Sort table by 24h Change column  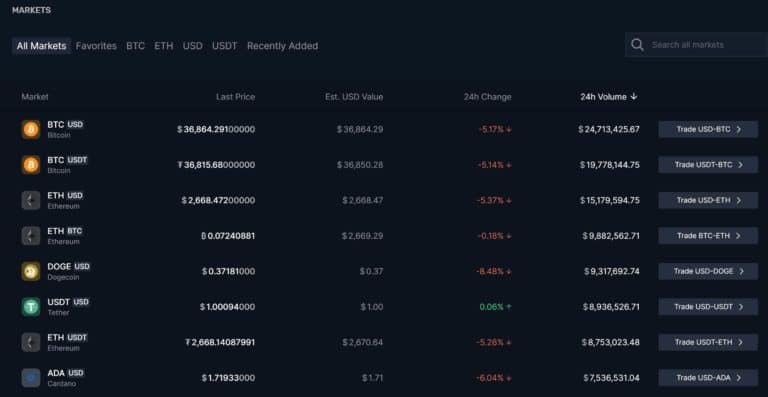tap(487, 97)
